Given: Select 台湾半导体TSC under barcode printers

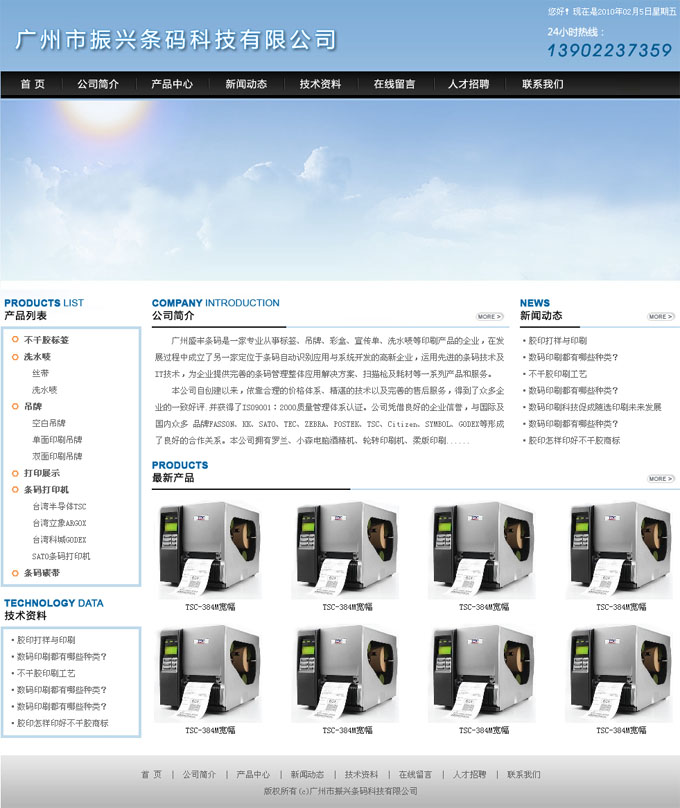Looking at the screenshot, I should (x=59, y=507).
